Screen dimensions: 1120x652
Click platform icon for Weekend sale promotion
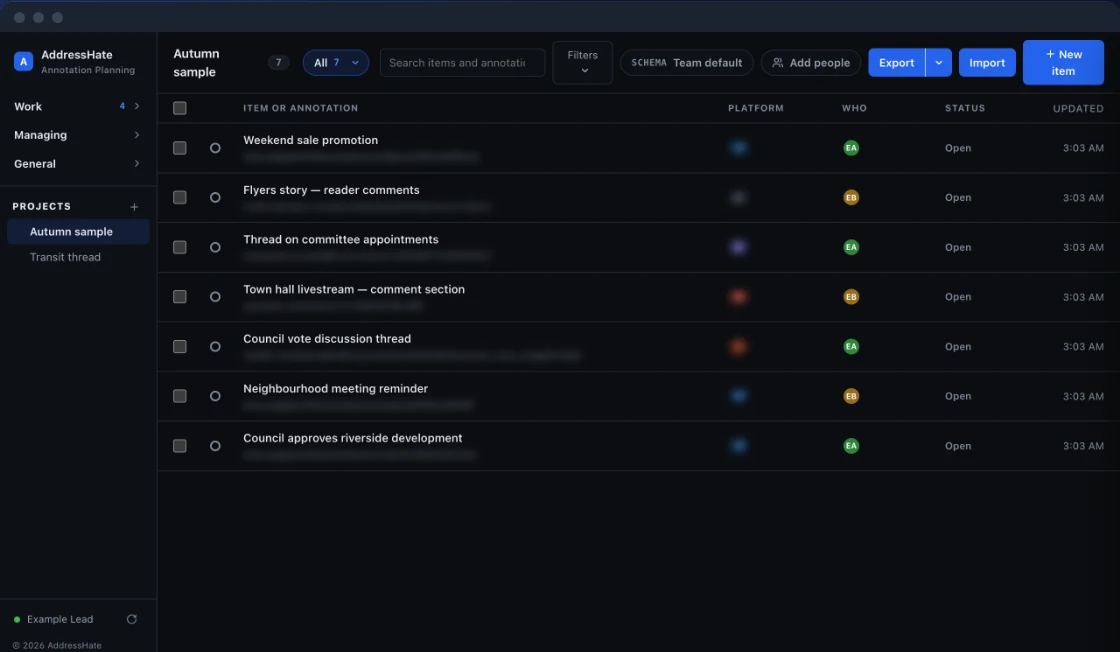pyautogui.click(x=739, y=148)
